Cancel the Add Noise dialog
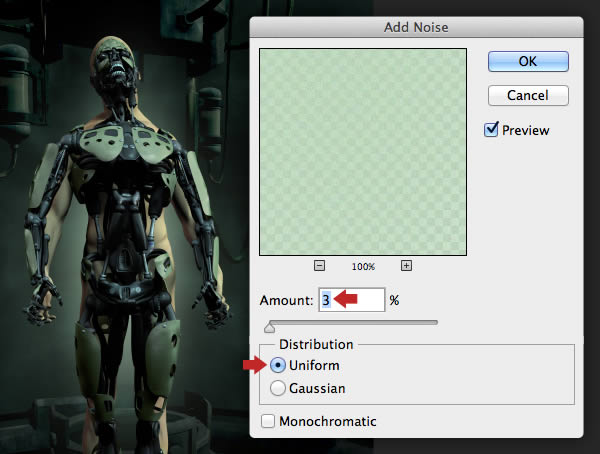This screenshot has width=600, height=454. 528,95
